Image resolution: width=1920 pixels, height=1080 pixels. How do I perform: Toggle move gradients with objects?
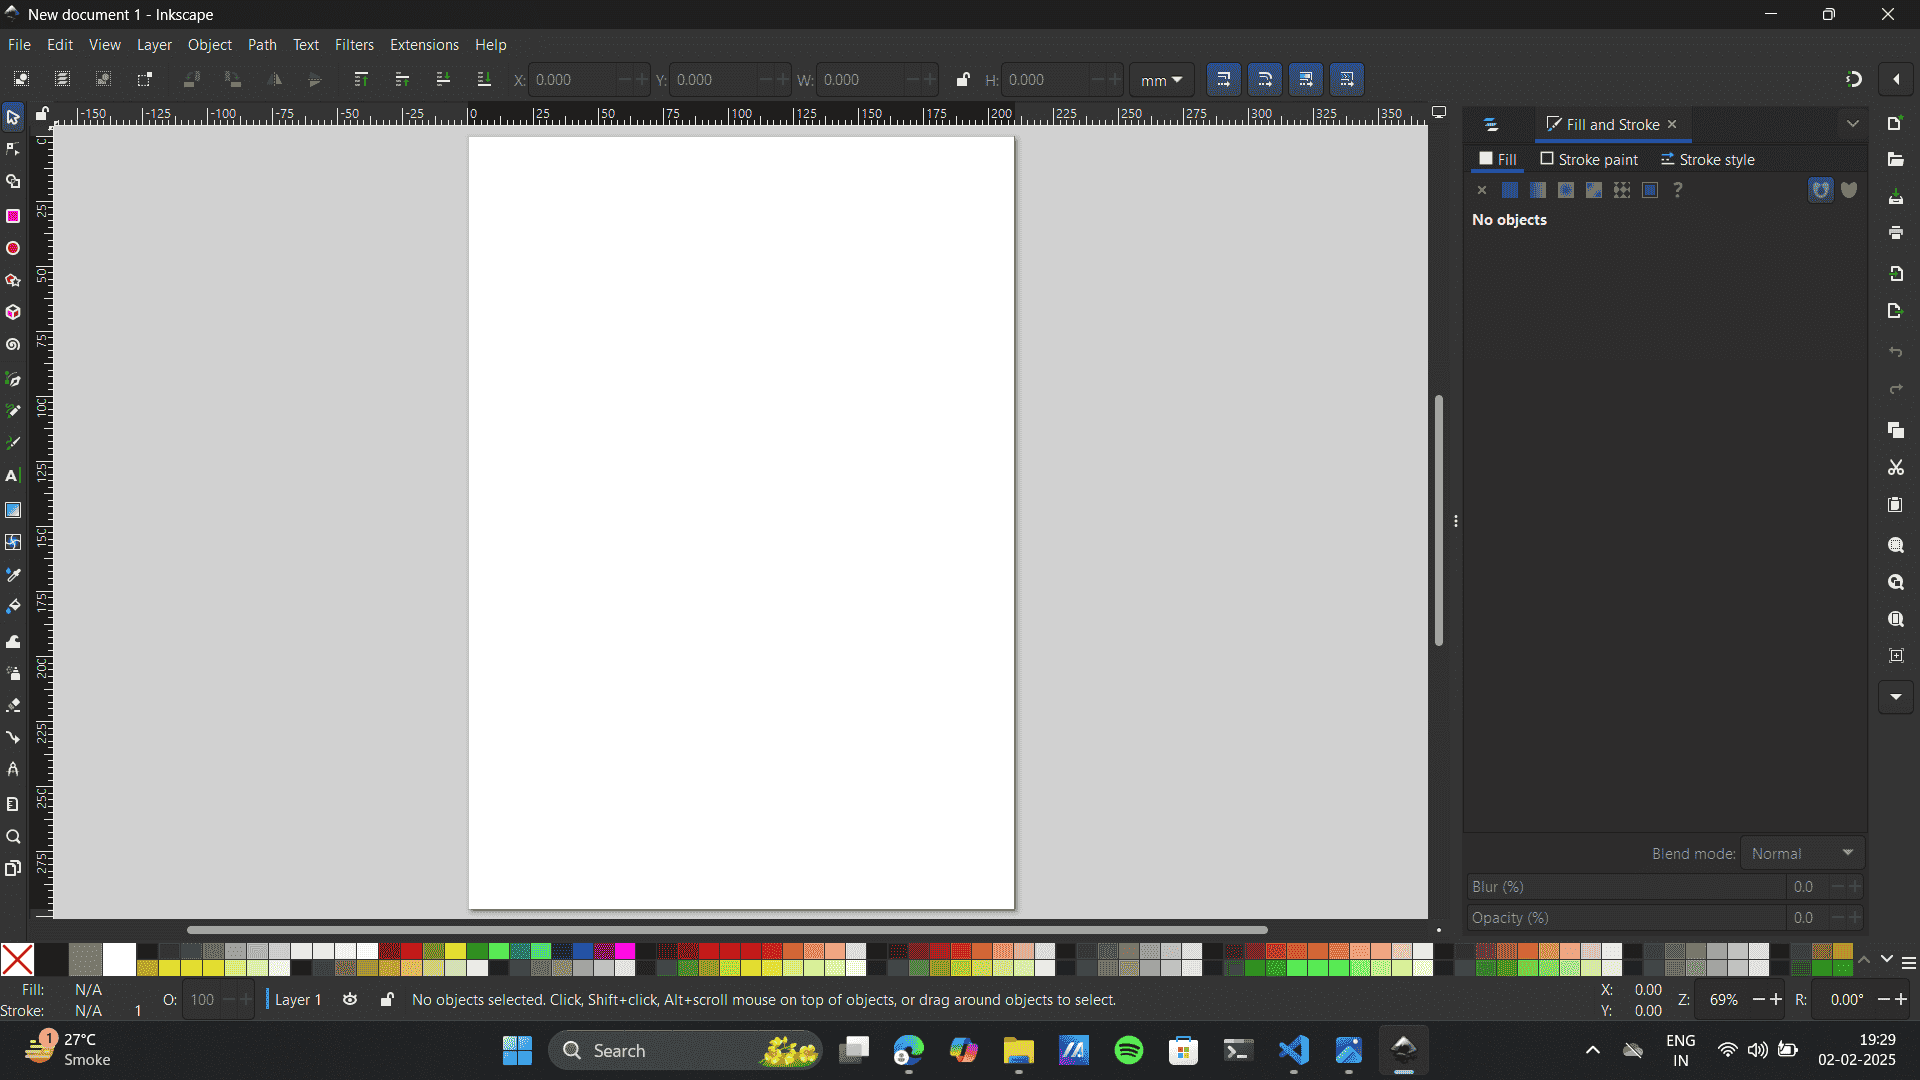pyautogui.click(x=1306, y=79)
